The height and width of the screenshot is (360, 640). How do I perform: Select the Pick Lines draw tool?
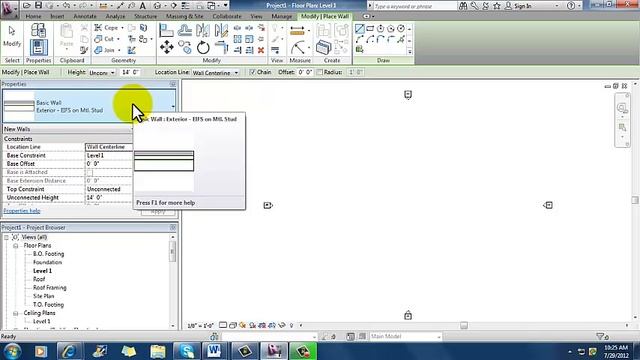(360, 50)
